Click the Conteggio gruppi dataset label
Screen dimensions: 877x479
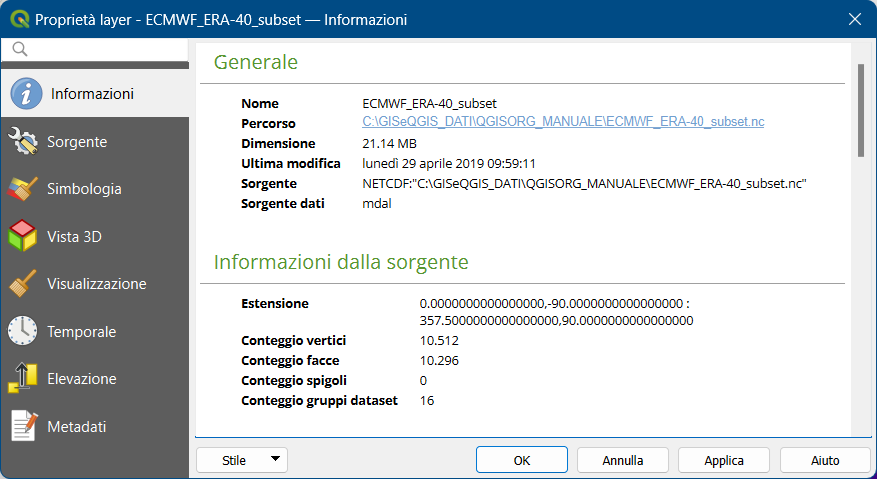pos(319,401)
